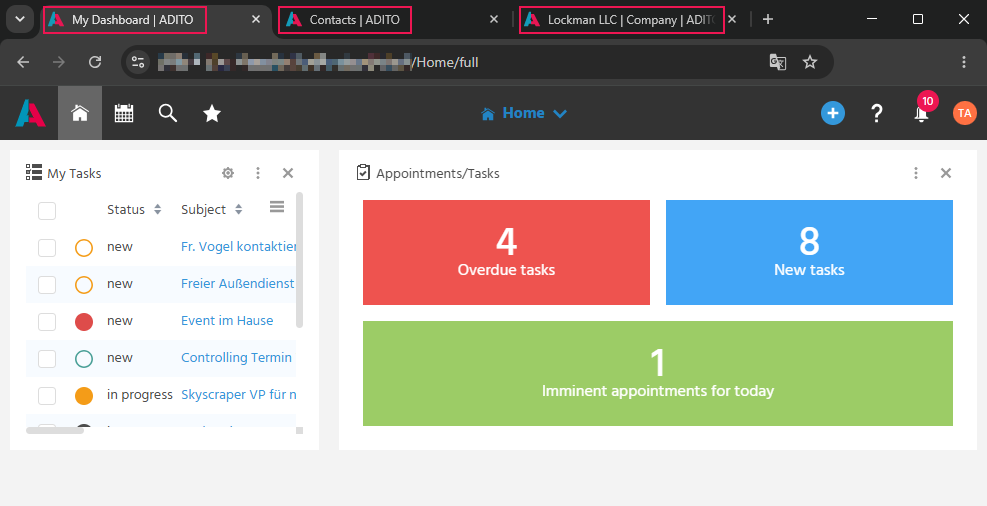Sort tasks by the Subject column arrows
Screen dimensions: 987x506
239,210
